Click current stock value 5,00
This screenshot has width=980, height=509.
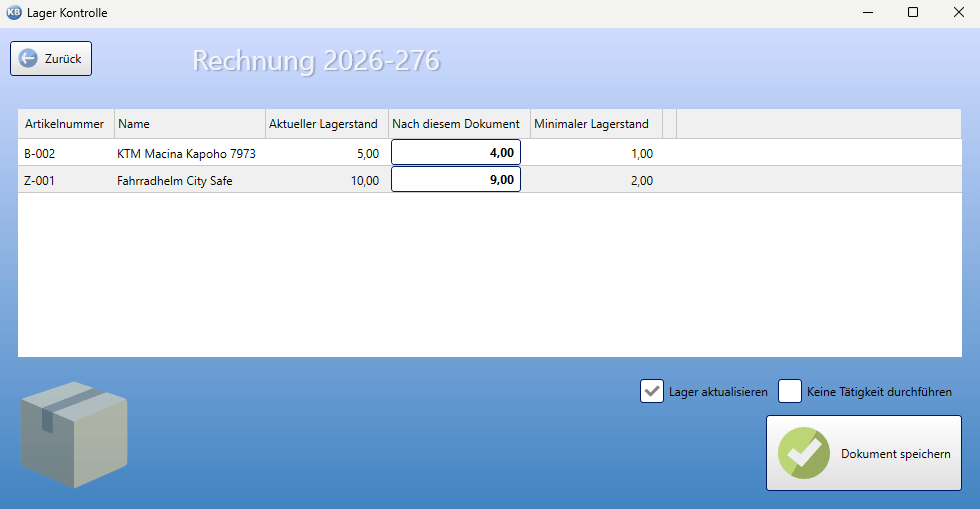coord(368,154)
